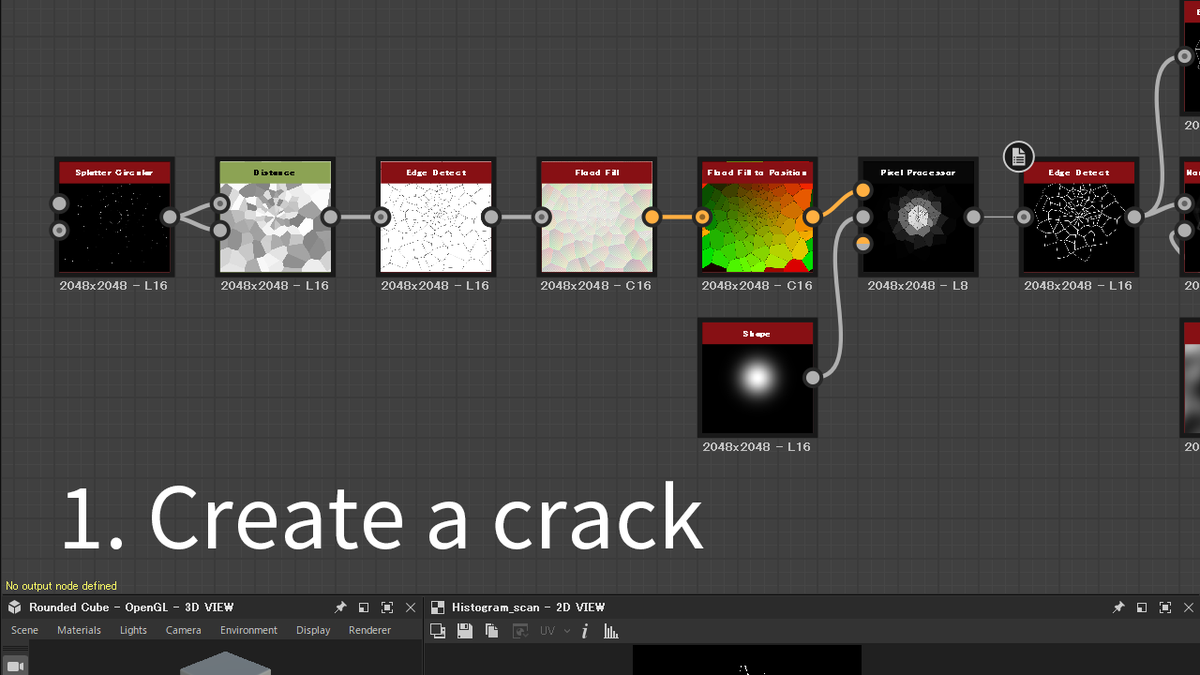This screenshot has width=1200, height=675.
Task: Click the bottom orange input of Pixel Processor
Action: pos(864,243)
